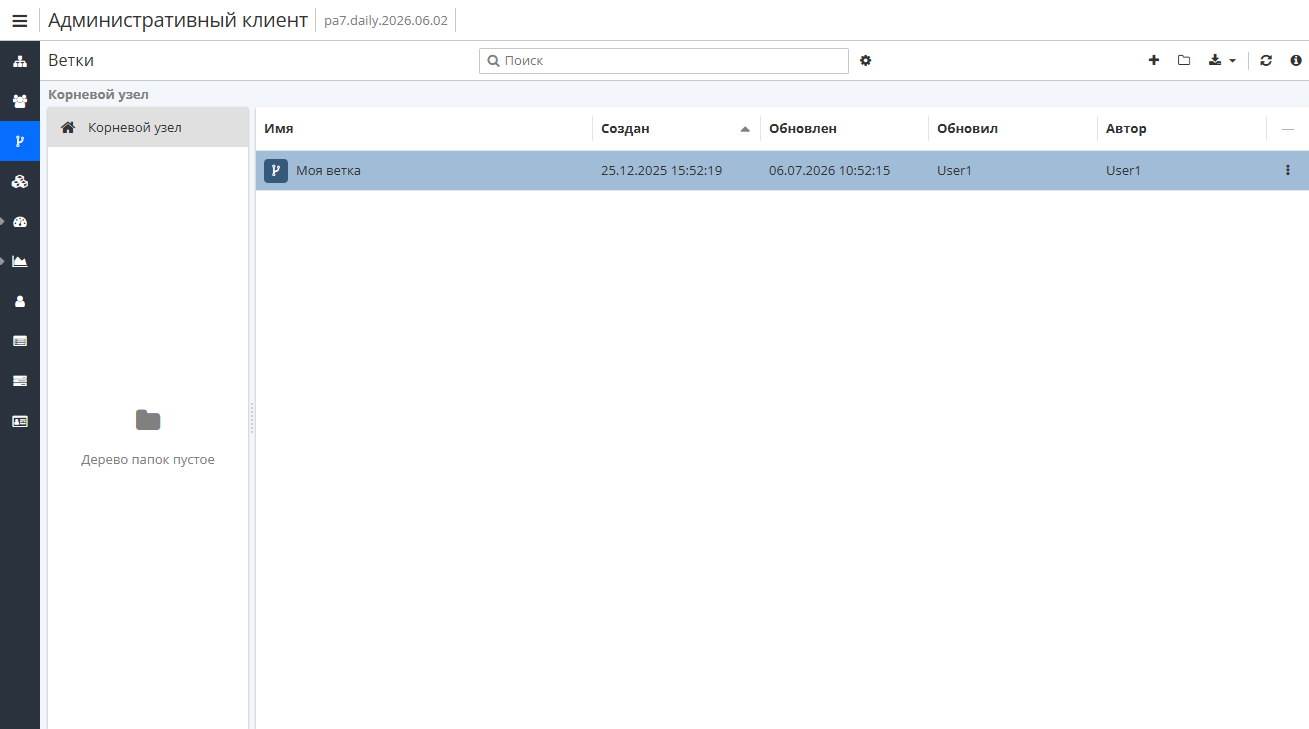Click the 06.07.2026 10:52:15 cell
This screenshot has height=729, width=1309.
coord(829,171)
